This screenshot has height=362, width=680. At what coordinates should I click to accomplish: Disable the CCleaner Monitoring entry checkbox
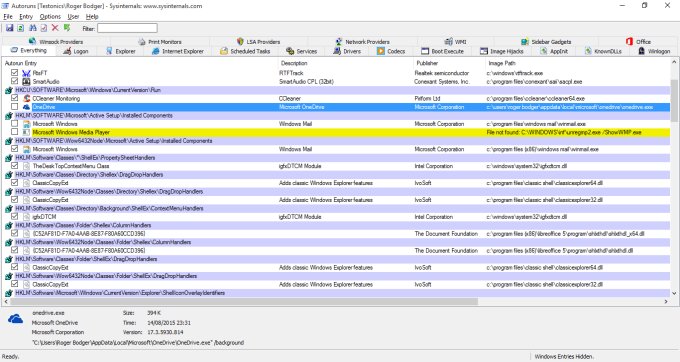point(14,98)
